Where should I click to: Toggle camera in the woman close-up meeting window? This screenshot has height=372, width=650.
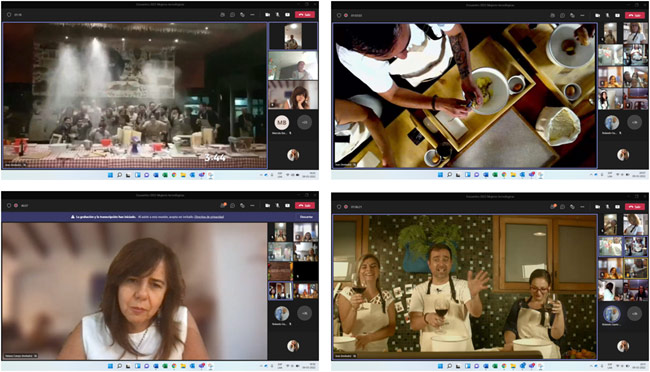pyautogui.click(x=267, y=205)
